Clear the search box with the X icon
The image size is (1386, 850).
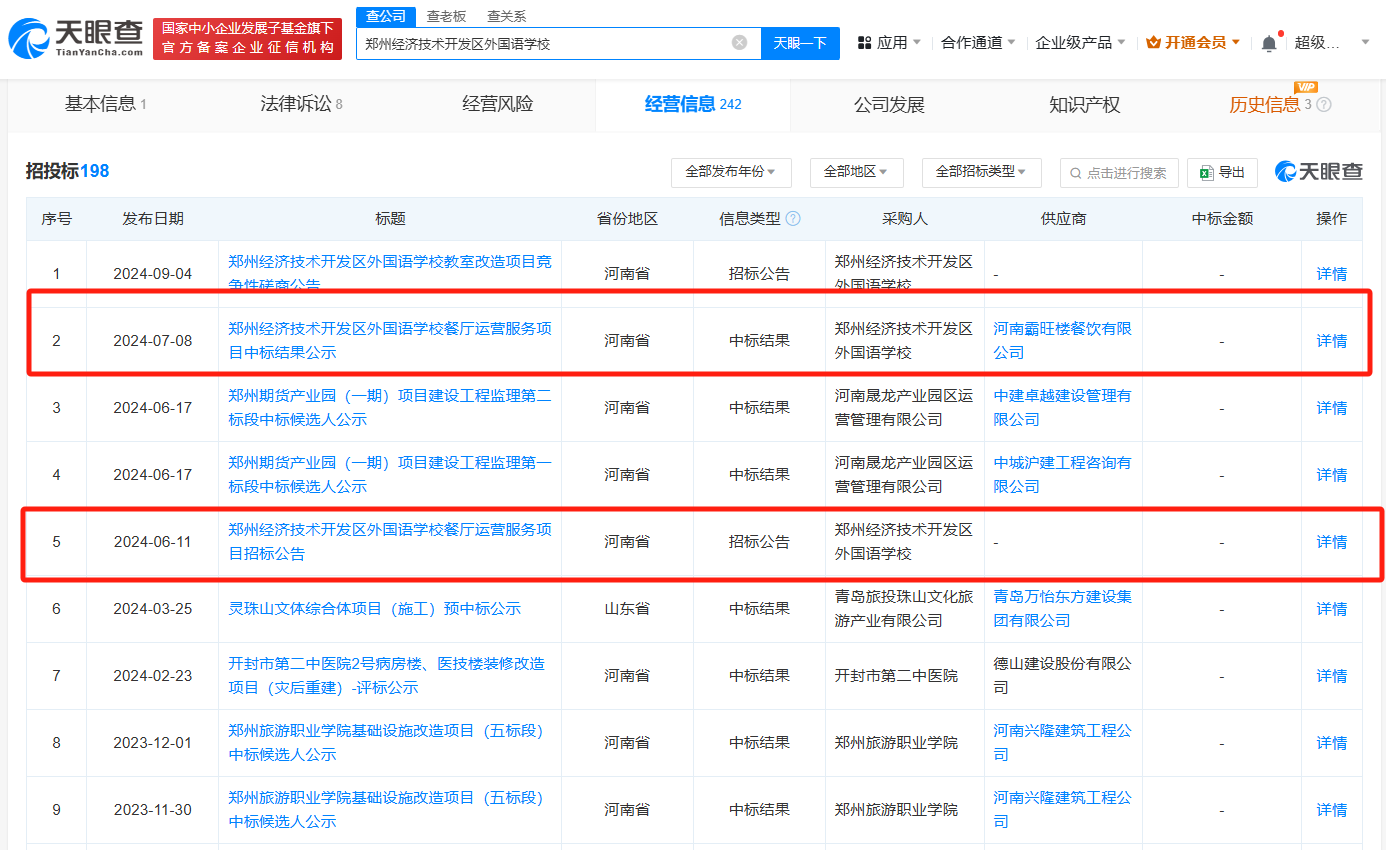(739, 42)
